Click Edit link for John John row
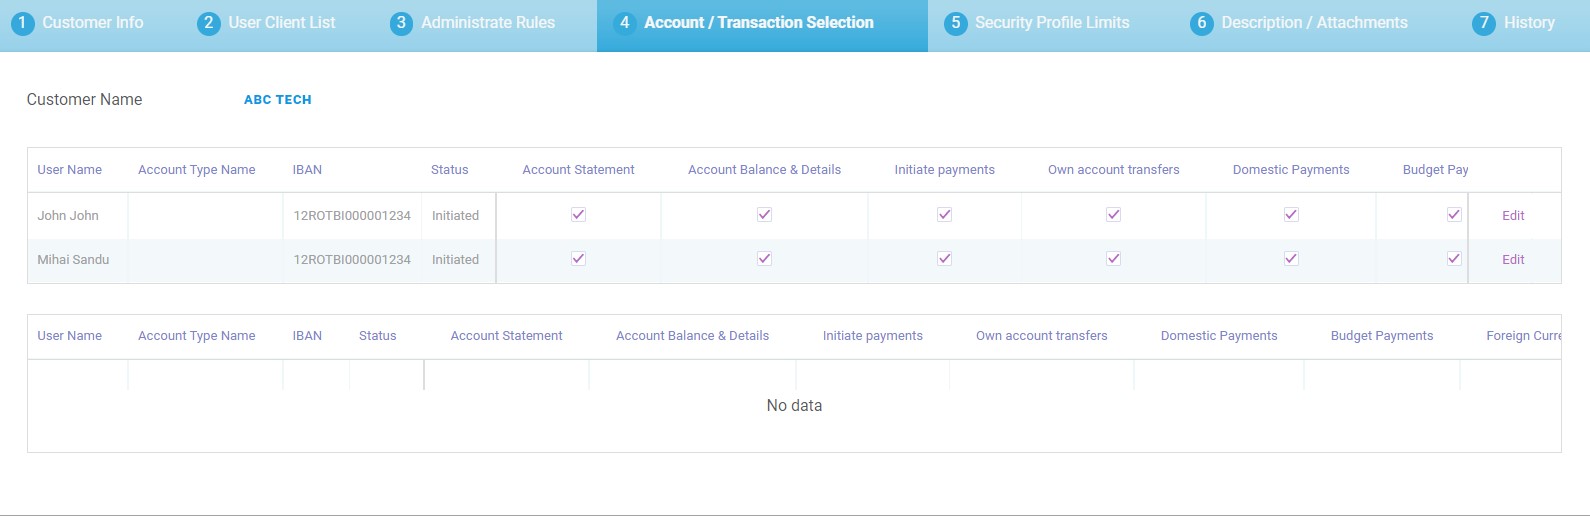The width and height of the screenshot is (1590, 516). click(1513, 216)
